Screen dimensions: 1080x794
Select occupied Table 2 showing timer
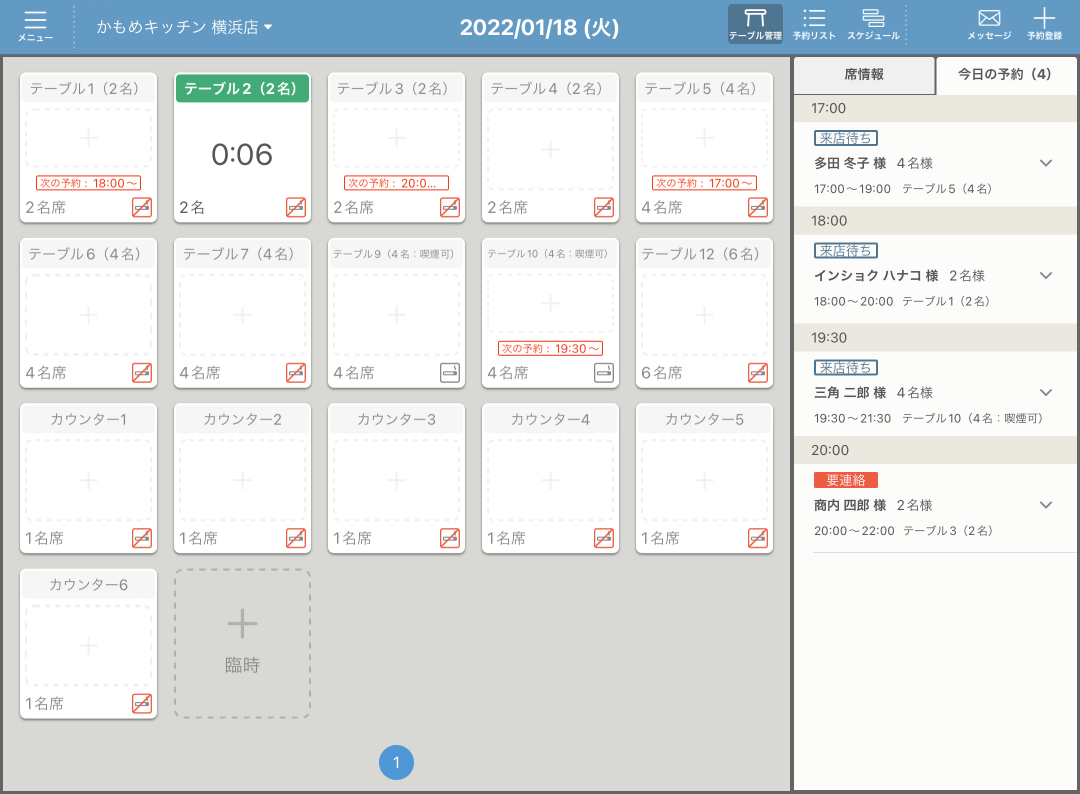(242, 154)
